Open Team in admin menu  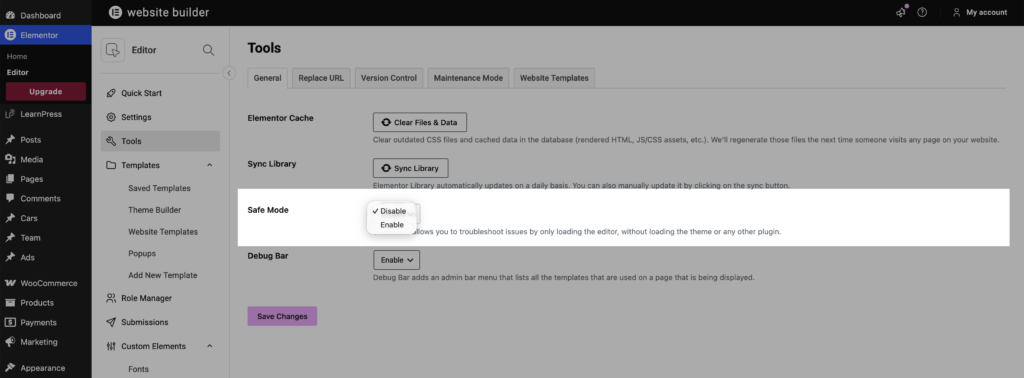pyautogui.click(x=46, y=238)
